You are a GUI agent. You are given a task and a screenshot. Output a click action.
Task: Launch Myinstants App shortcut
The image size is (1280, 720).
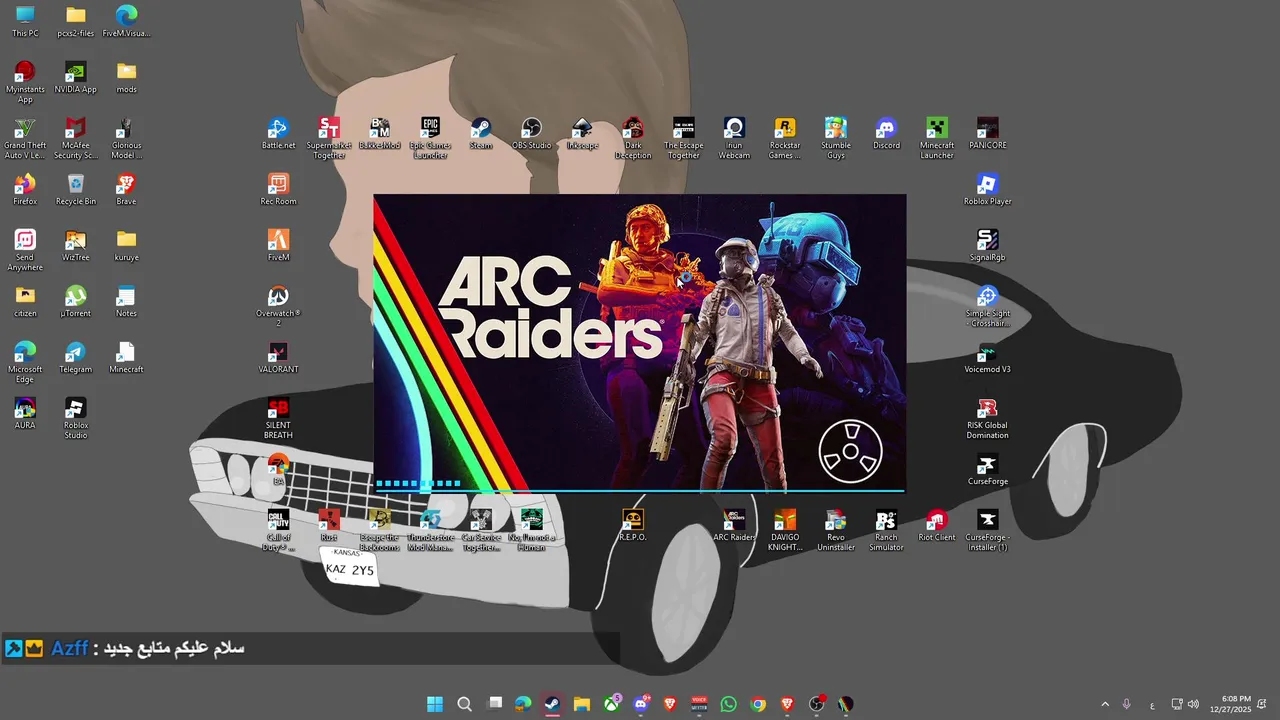click(25, 82)
